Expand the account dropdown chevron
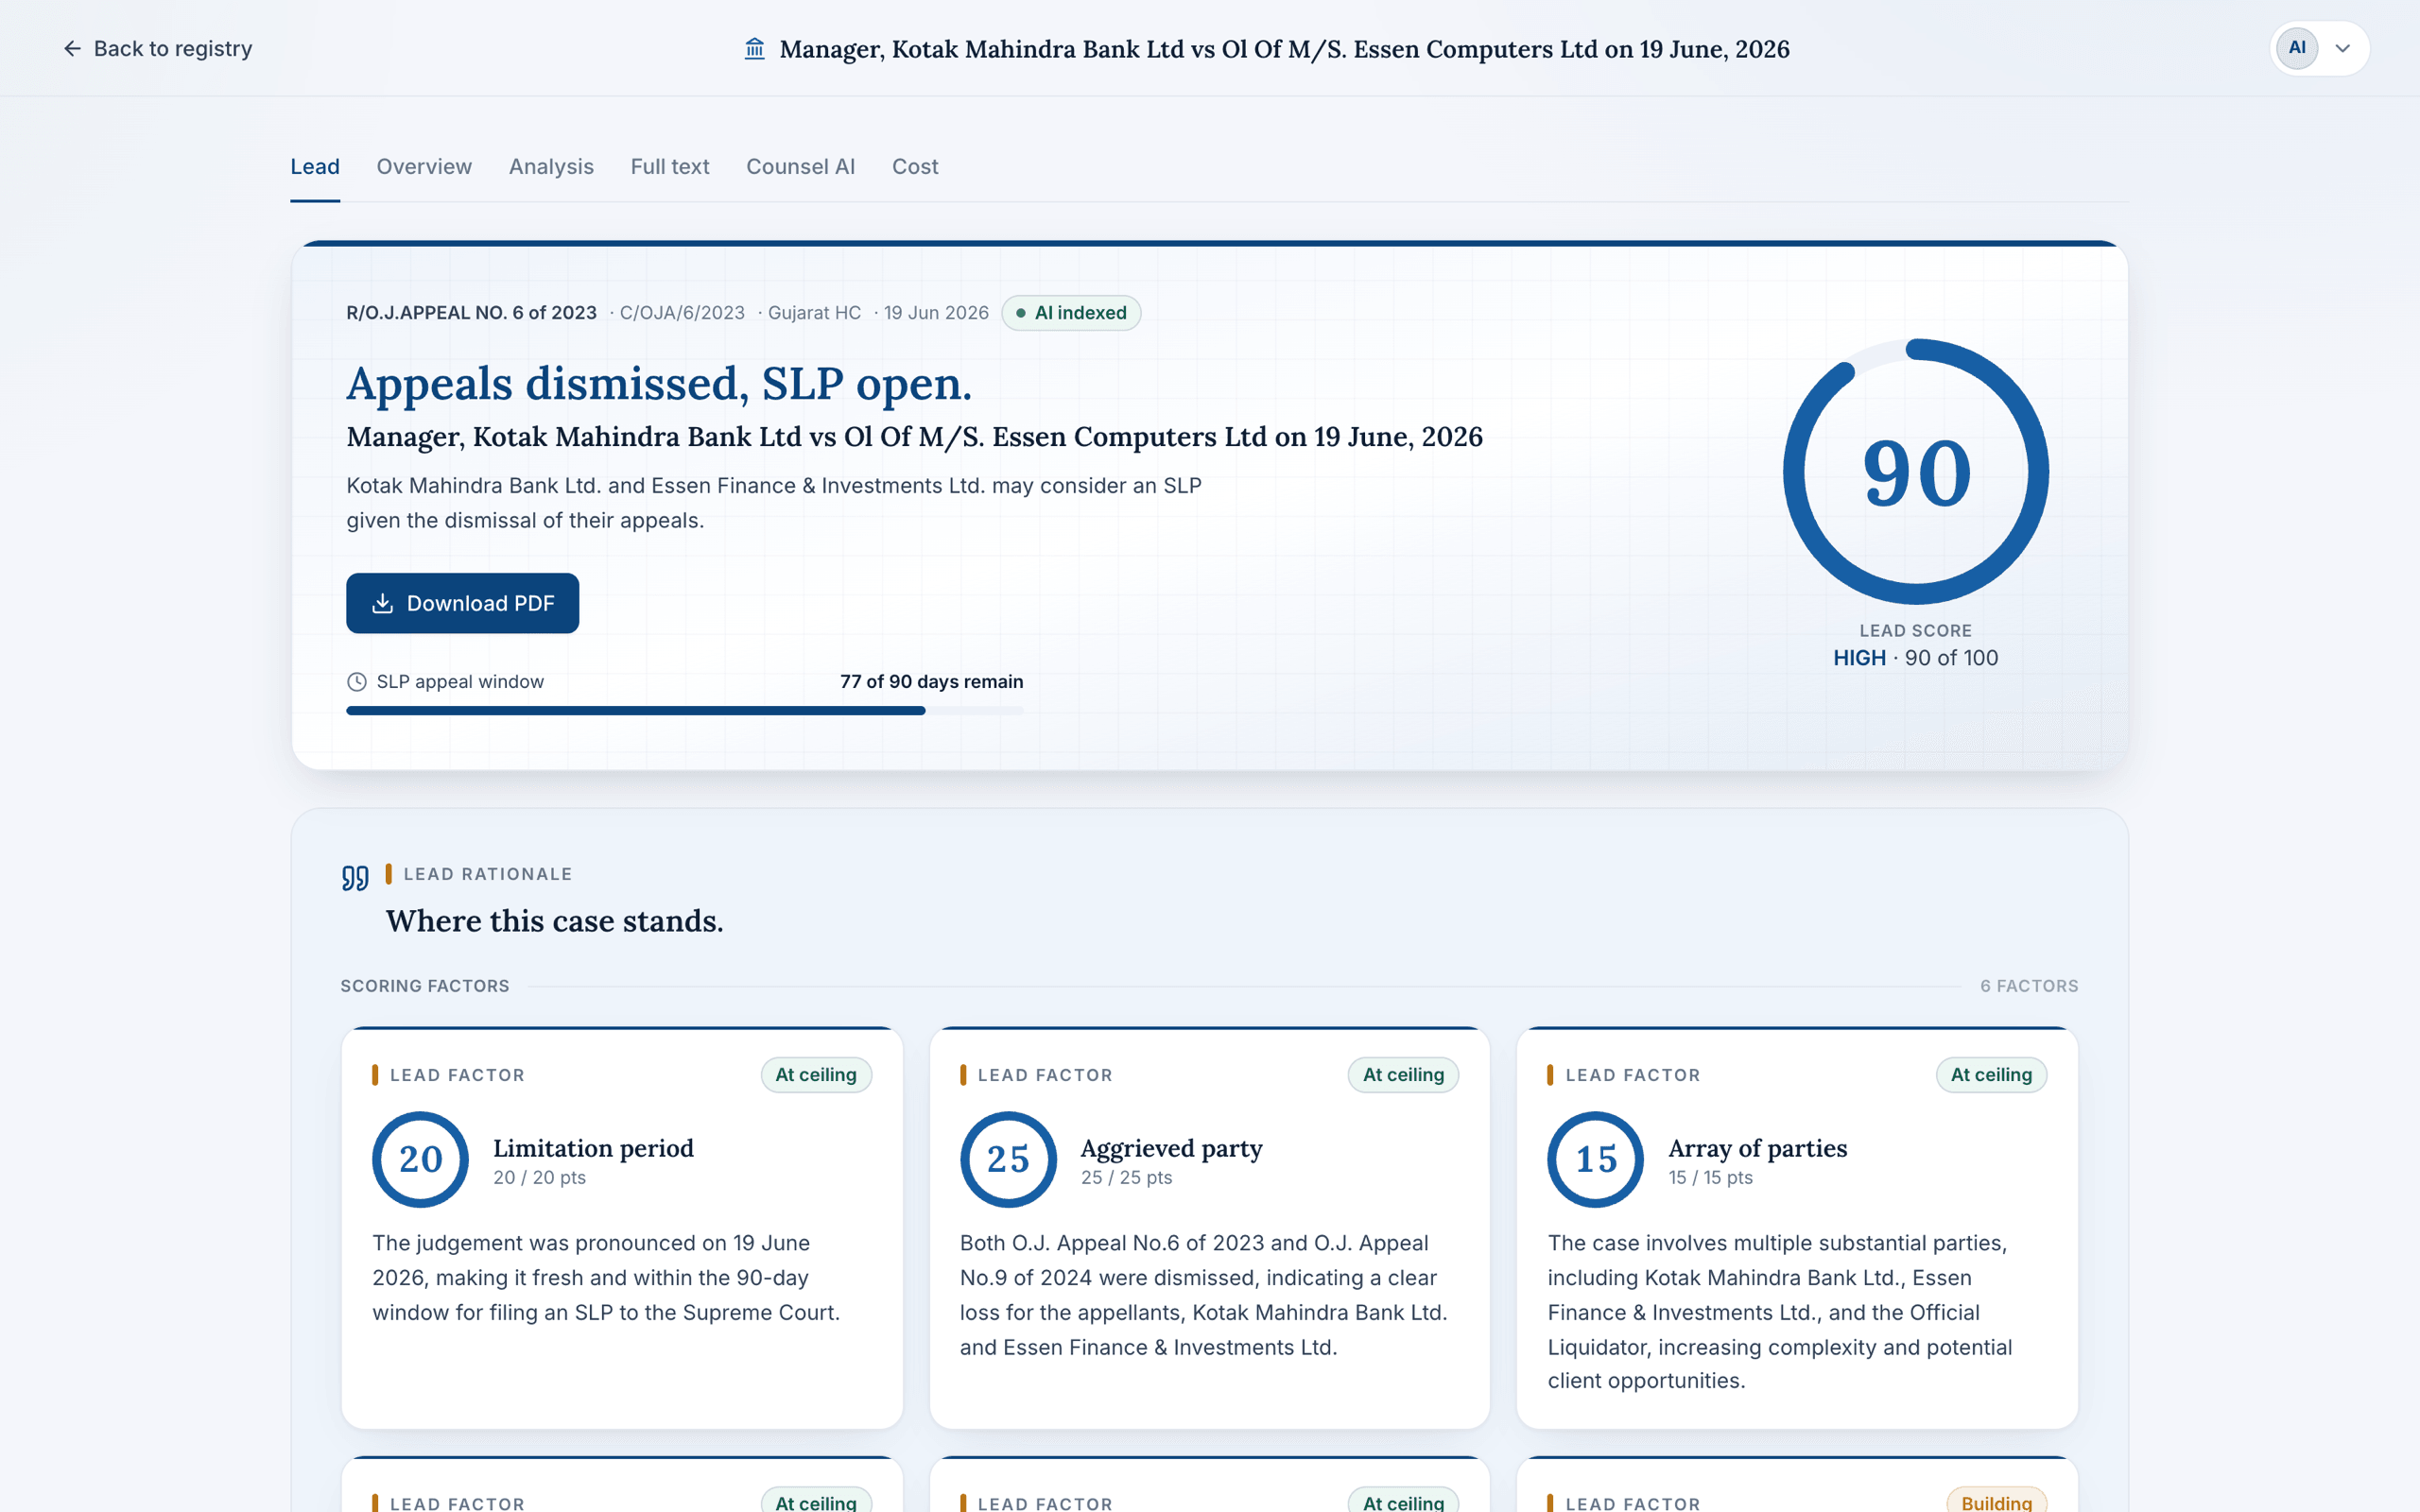This screenshot has width=2420, height=1512. point(2343,48)
